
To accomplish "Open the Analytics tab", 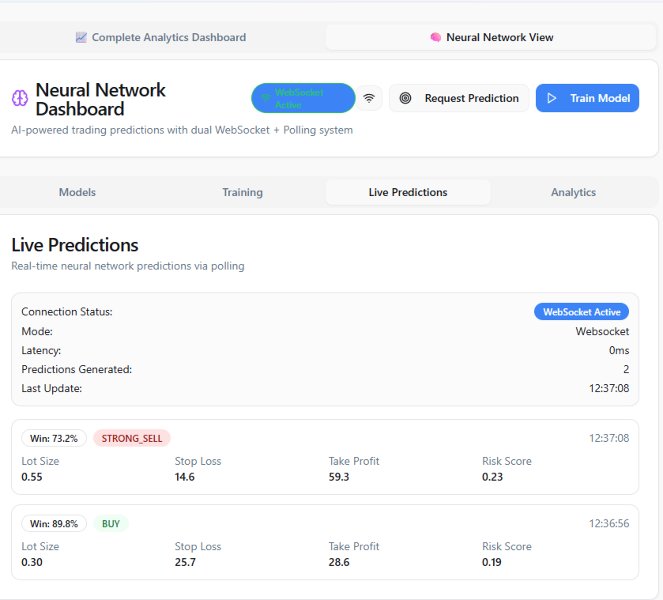I will click(x=573, y=192).
